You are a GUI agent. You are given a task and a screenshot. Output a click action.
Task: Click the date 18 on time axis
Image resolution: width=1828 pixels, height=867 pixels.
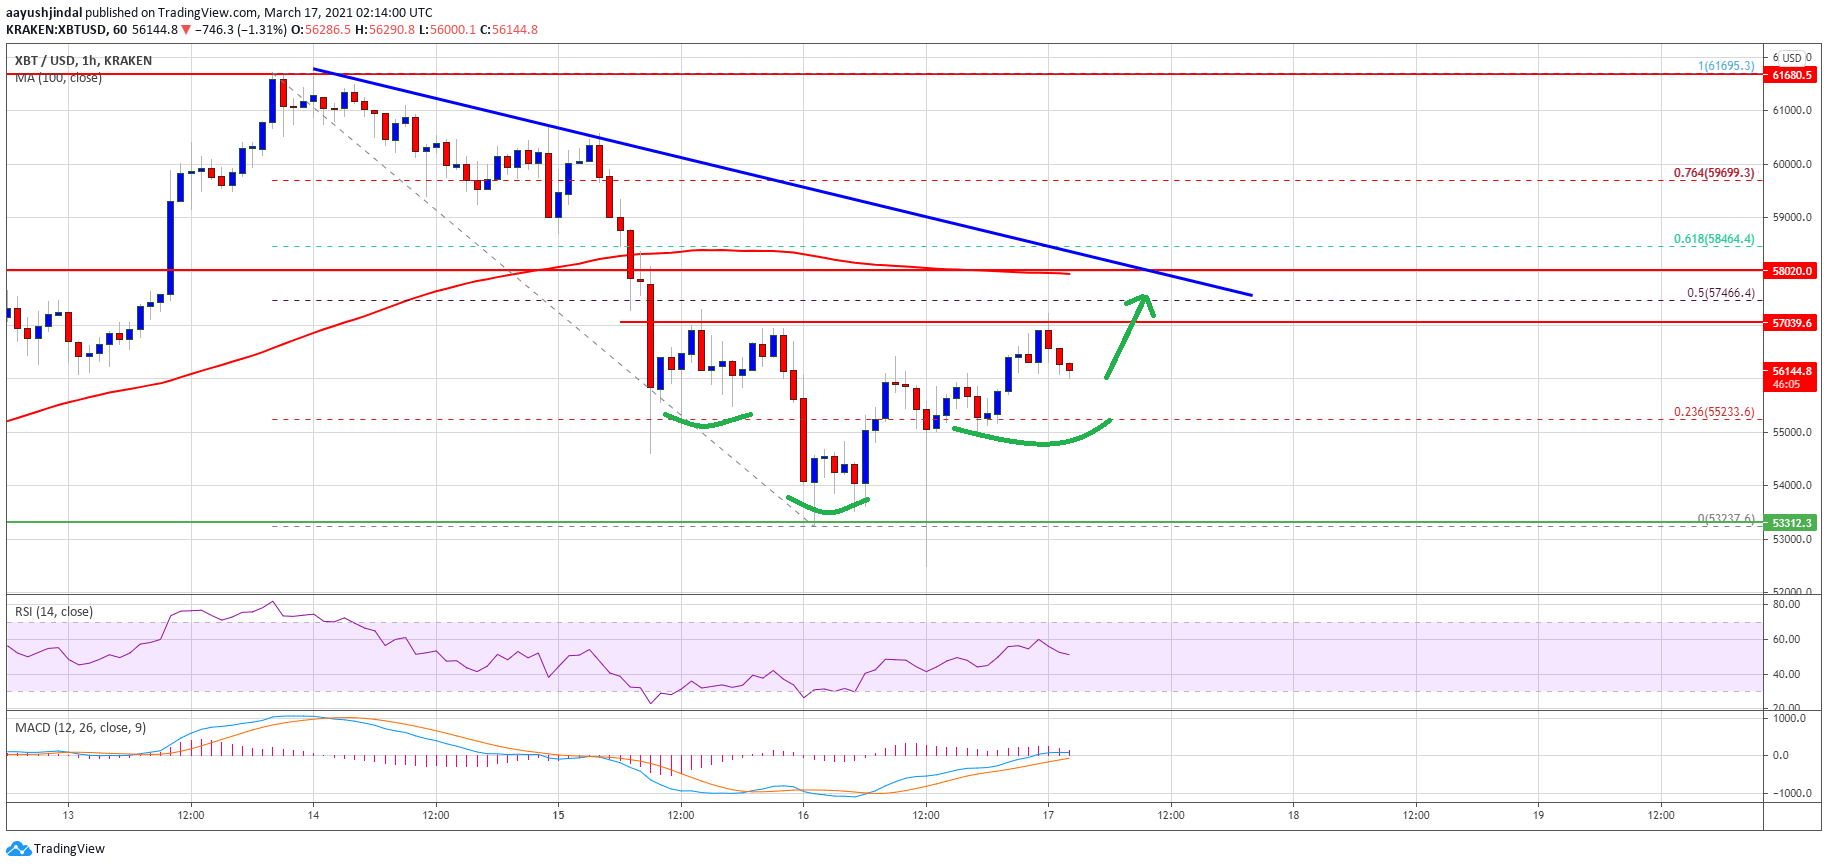(1293, 815)
